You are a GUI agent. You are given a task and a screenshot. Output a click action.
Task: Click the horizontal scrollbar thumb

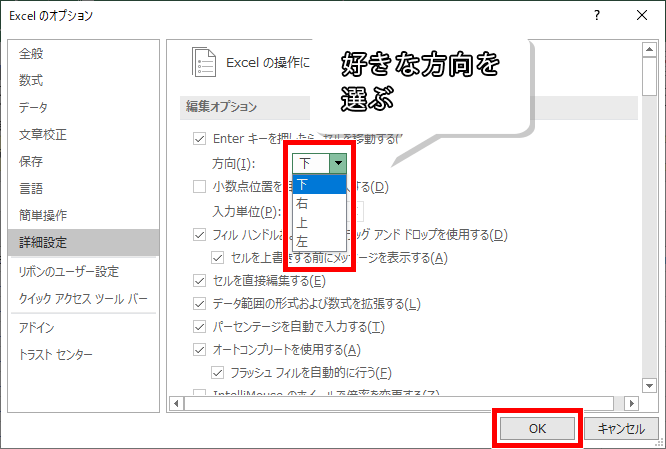[x=399, y=403]
